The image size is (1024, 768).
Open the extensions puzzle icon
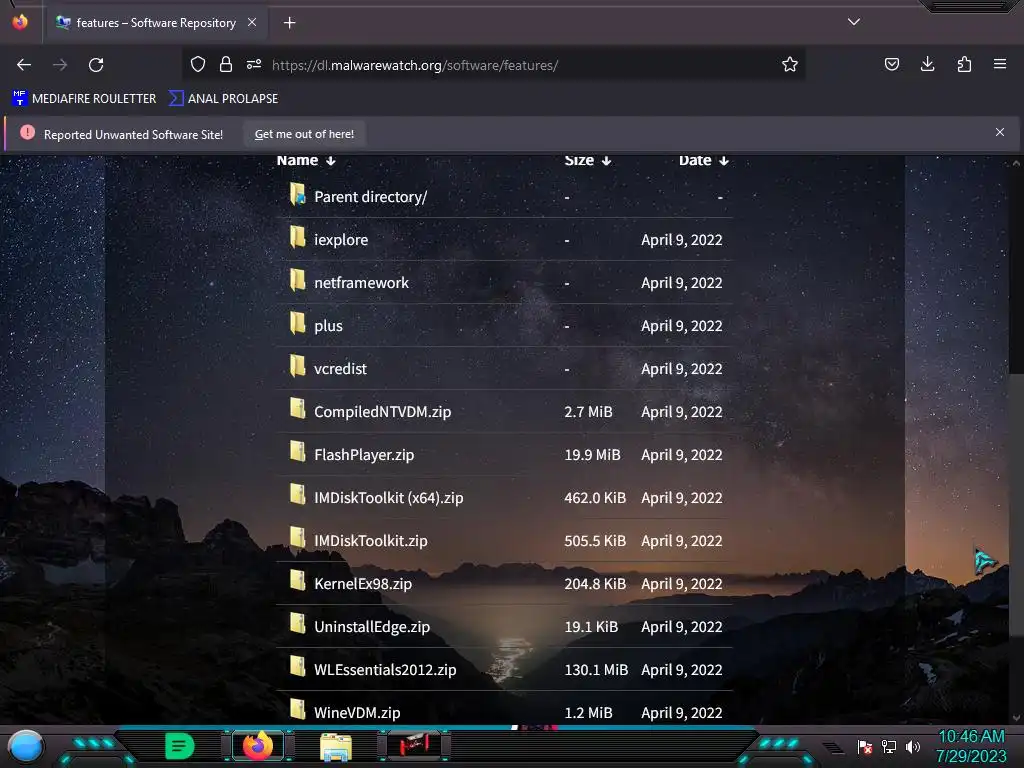[964, 64]
